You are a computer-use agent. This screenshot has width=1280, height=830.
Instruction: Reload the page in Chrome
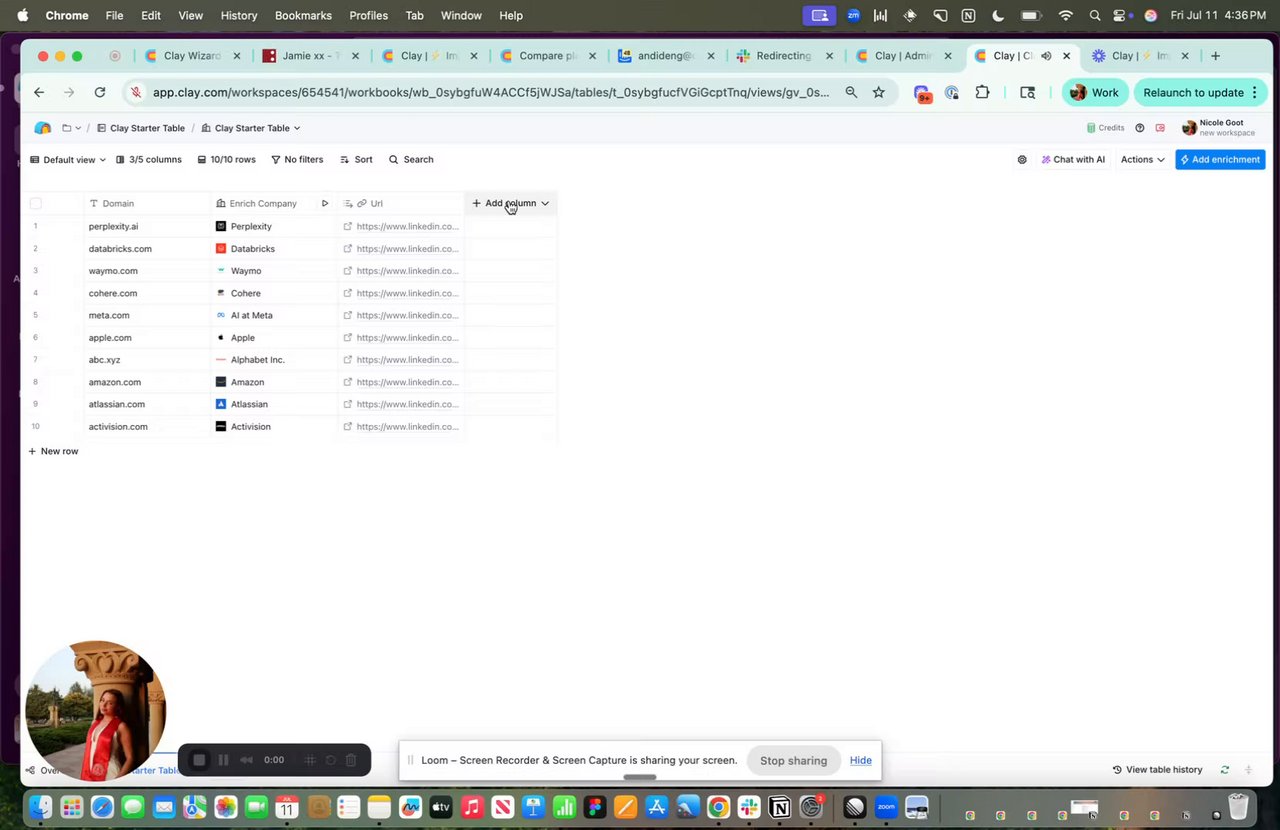pos(100,93)
